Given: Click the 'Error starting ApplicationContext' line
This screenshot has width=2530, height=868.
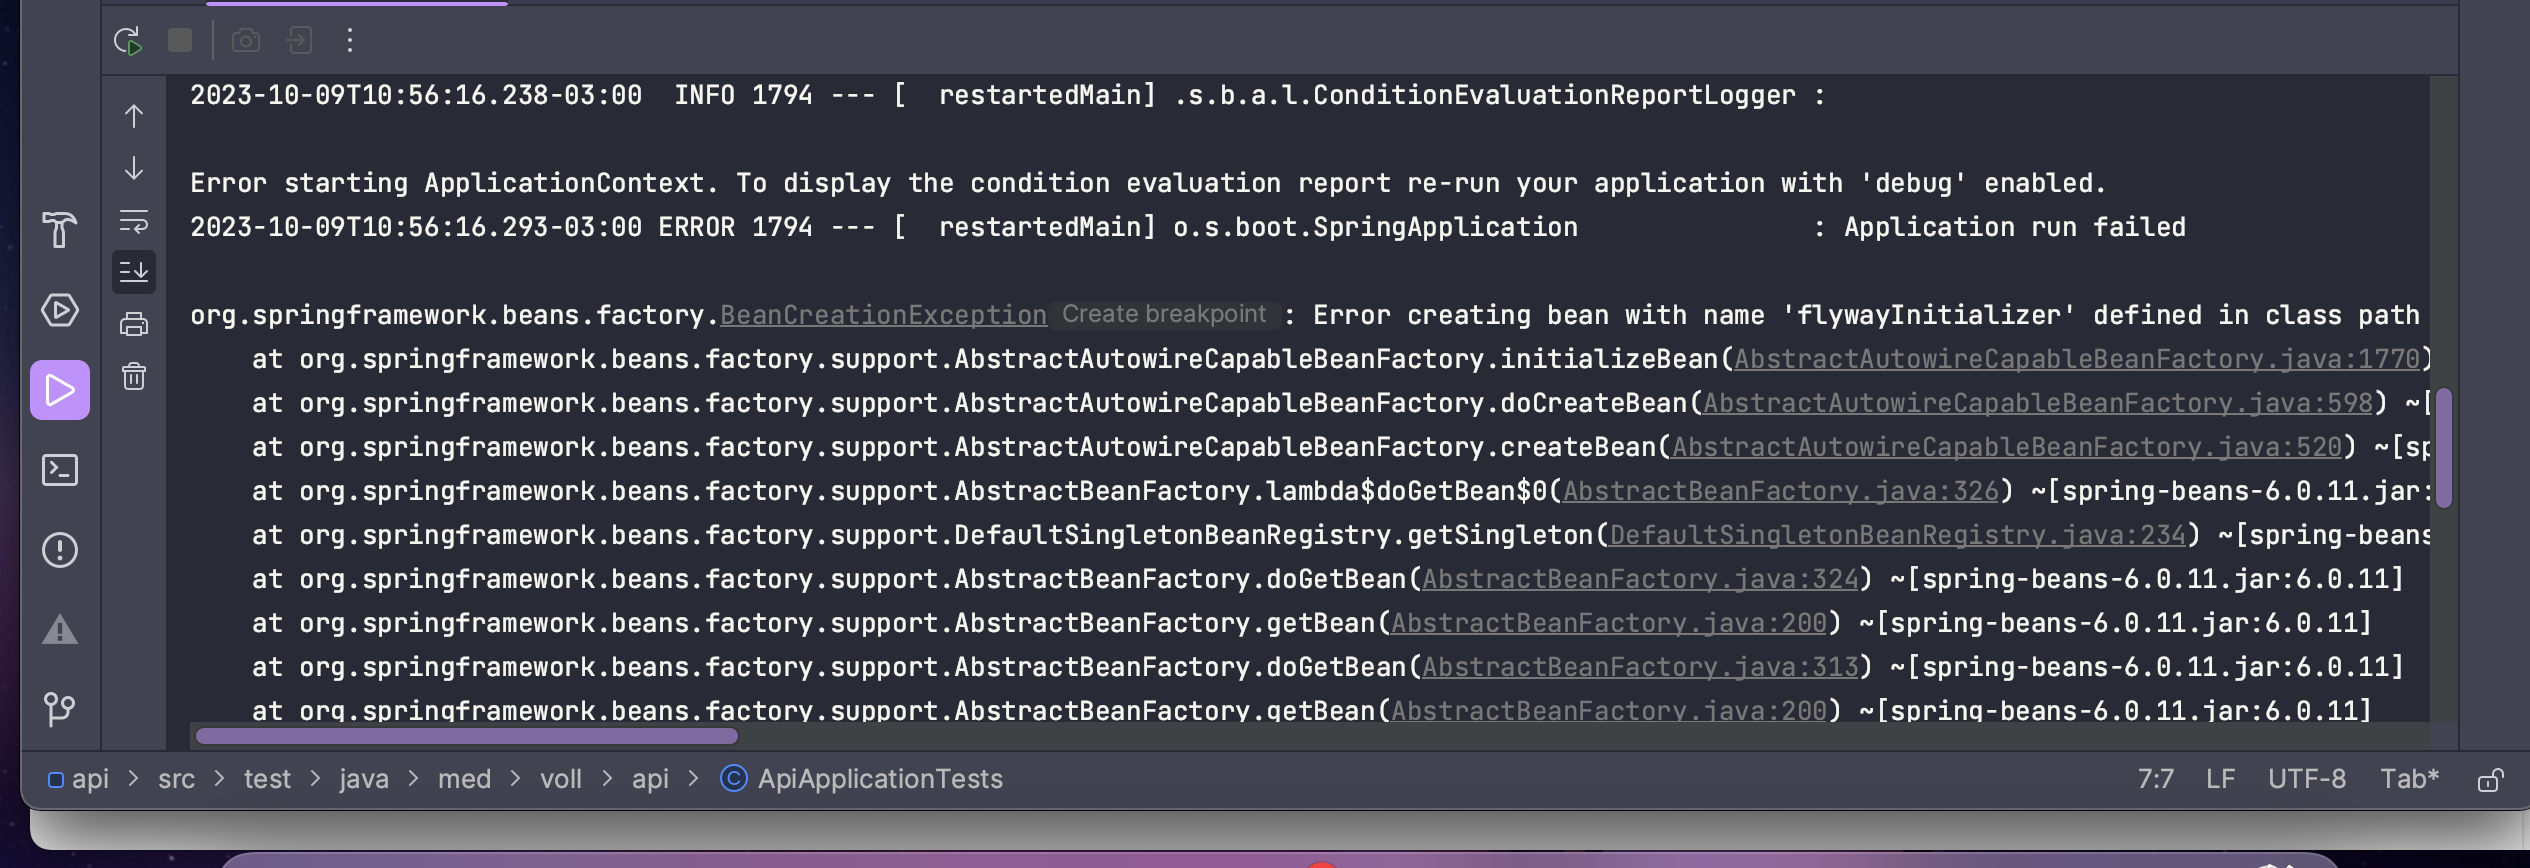Looking at the screenshot, I should click(1148, 183).
